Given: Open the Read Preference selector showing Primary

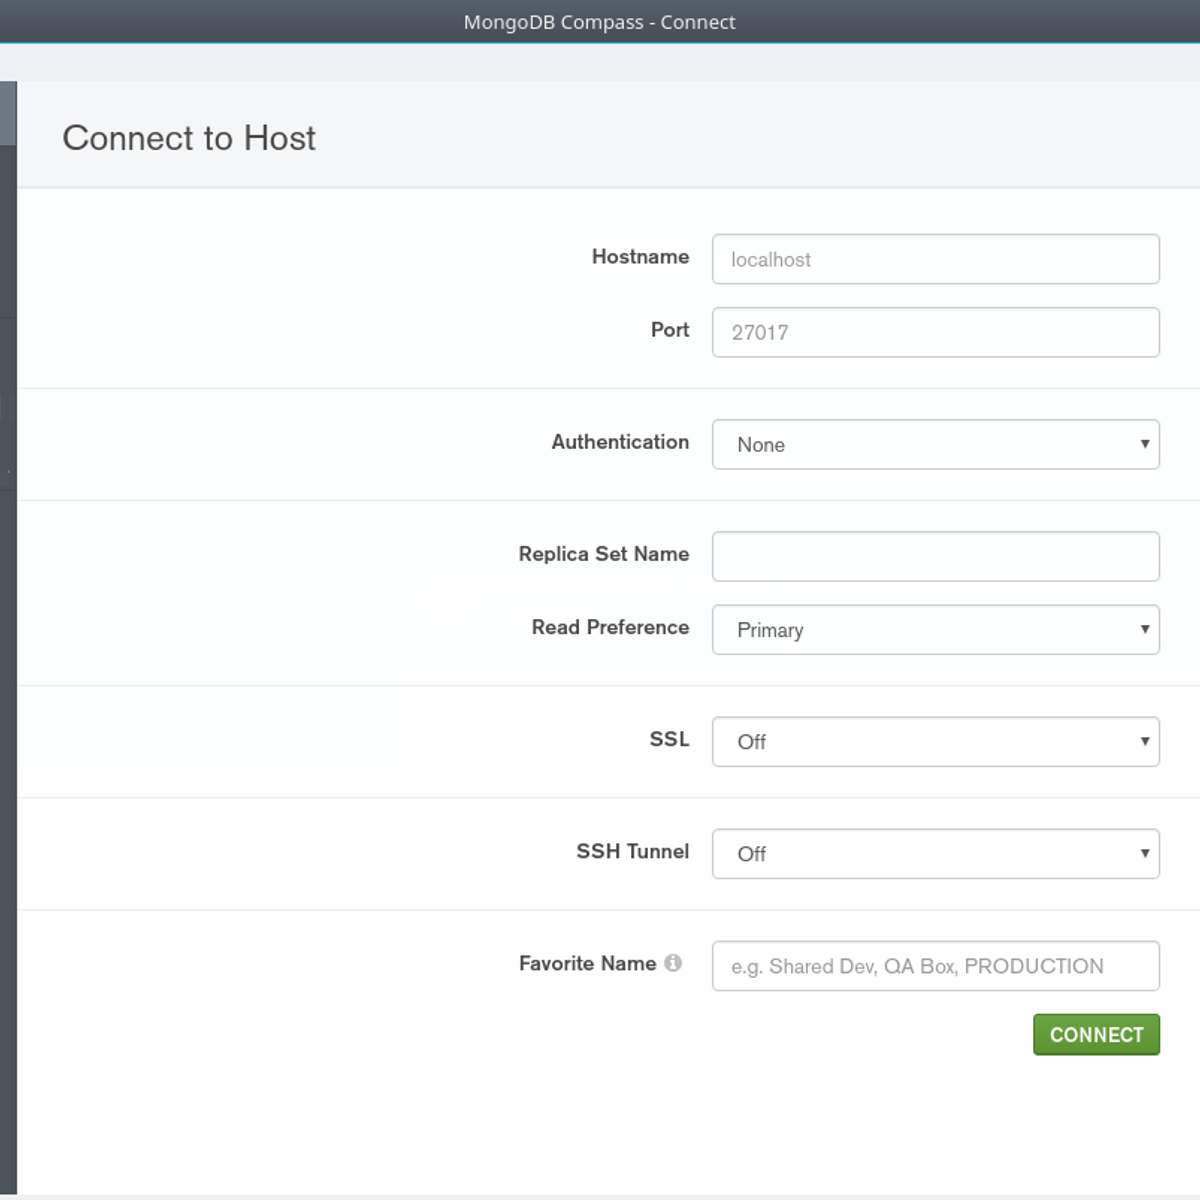Looking at the screenshot, I should (x=935, y=629).
